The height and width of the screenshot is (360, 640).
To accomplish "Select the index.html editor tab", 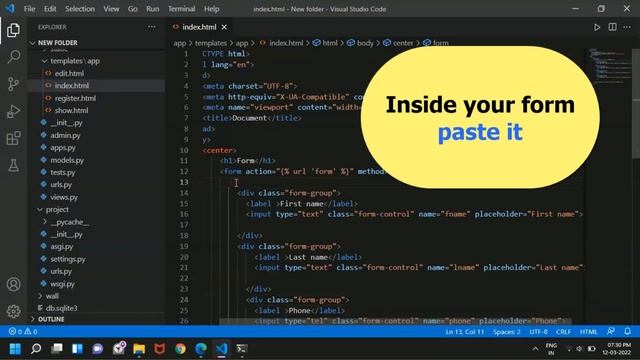I will click(x=200, y=27).
